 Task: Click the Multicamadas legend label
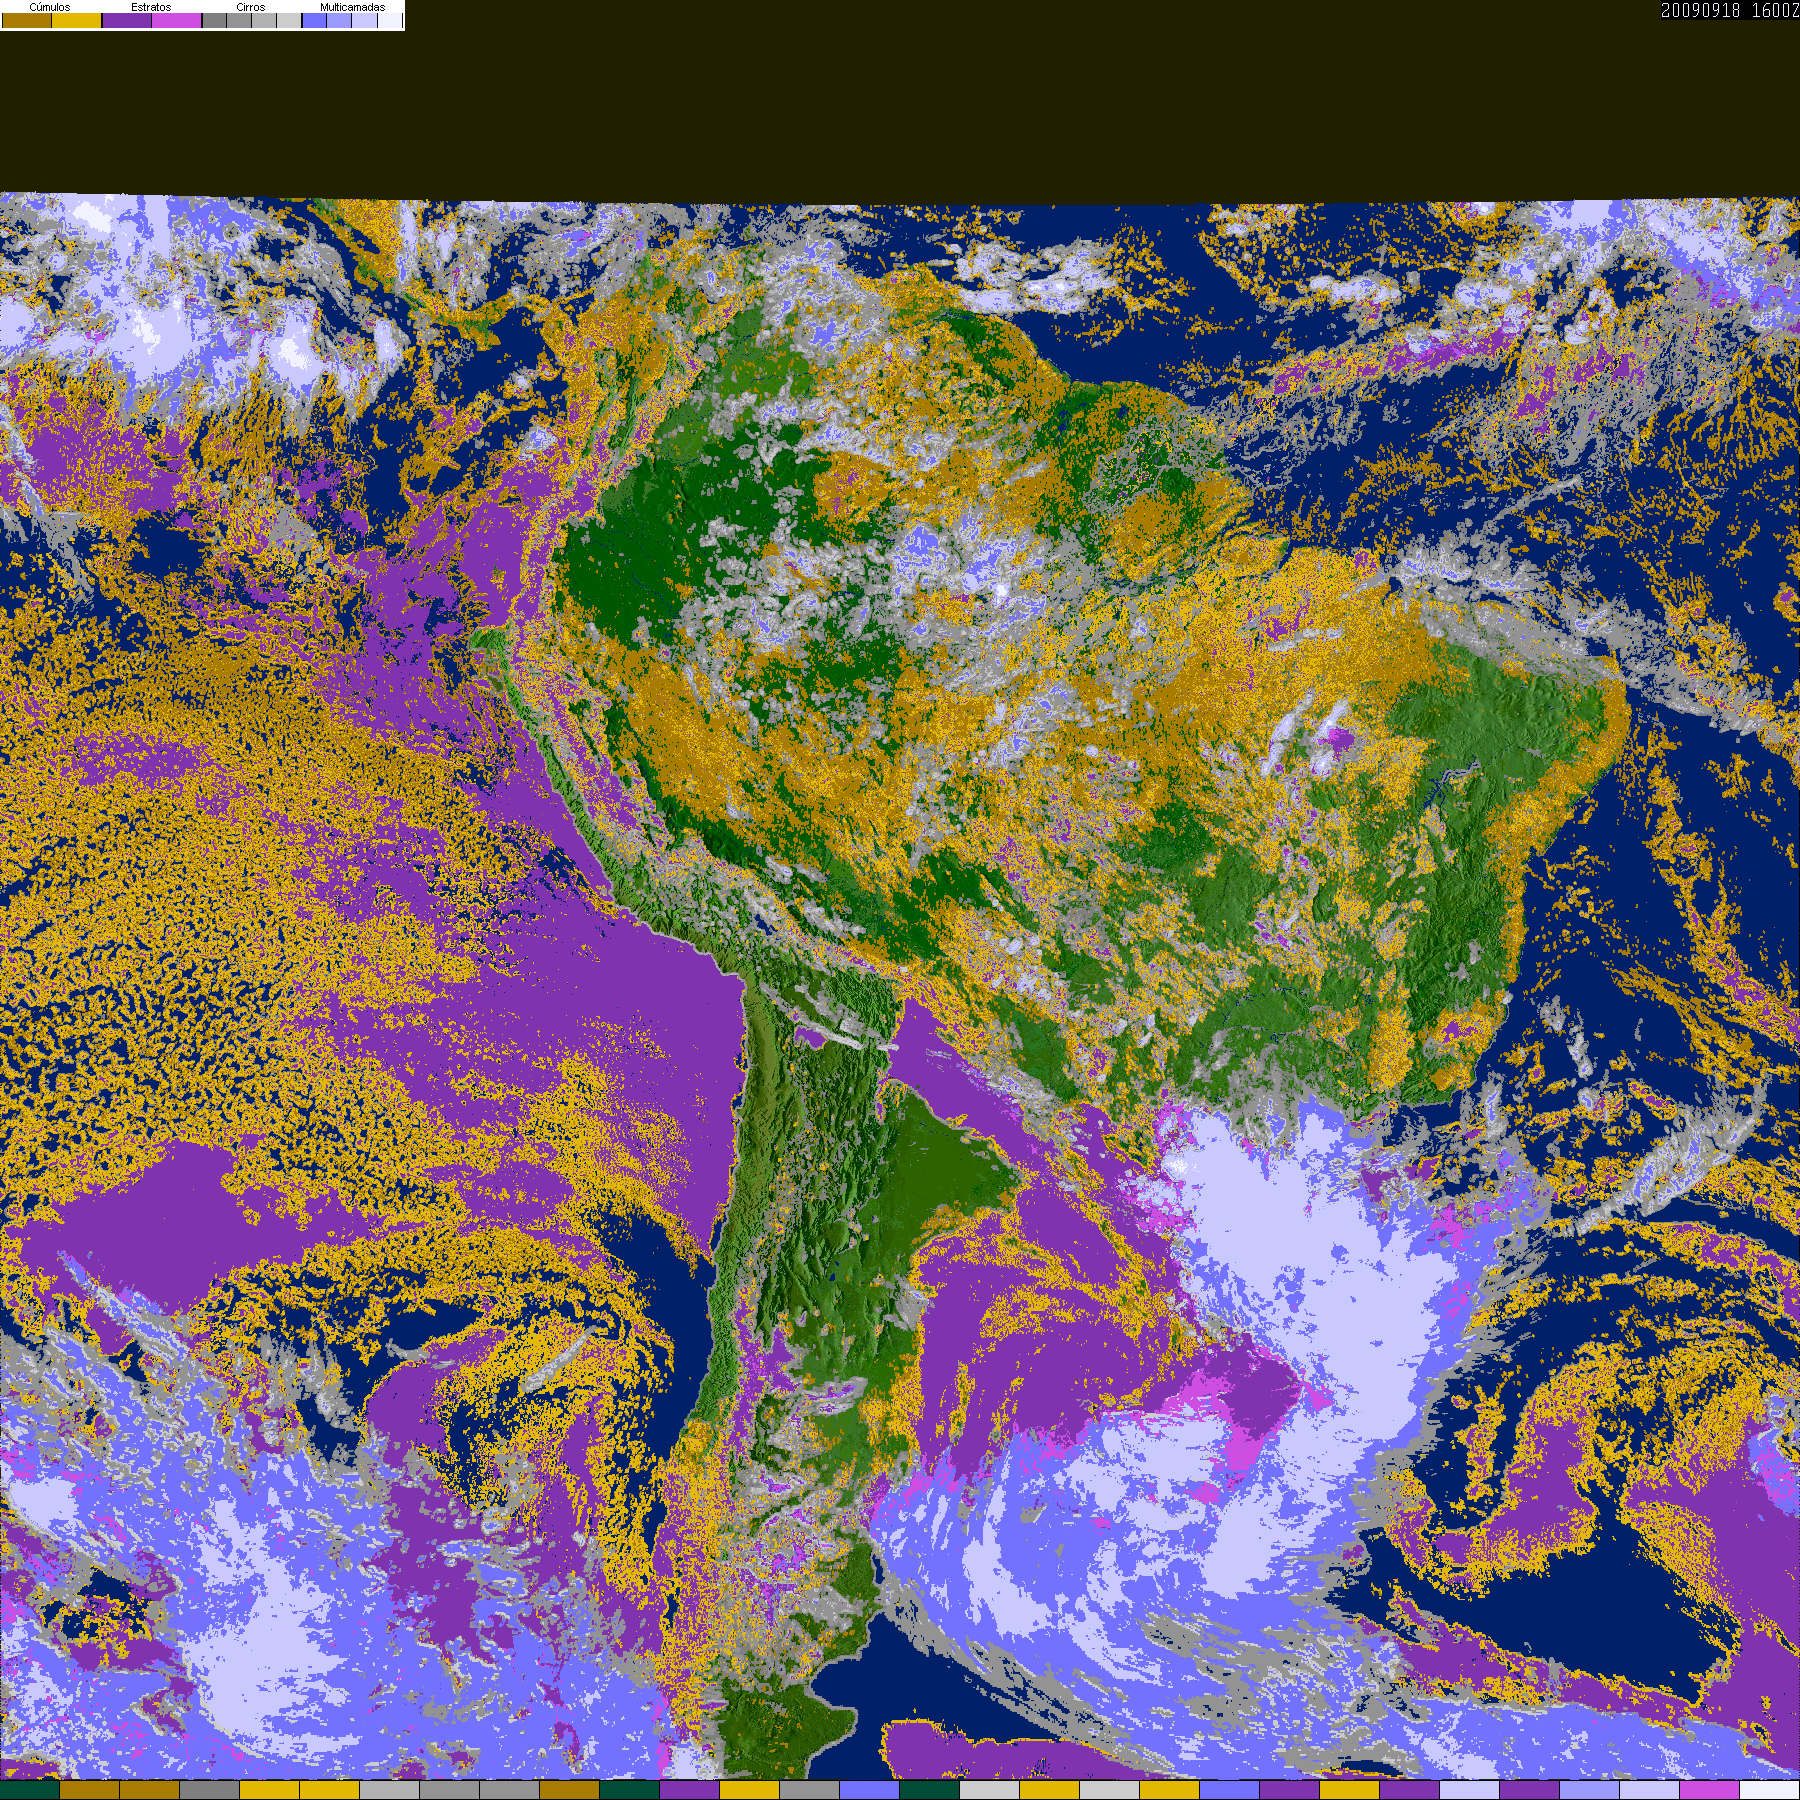pyautogui.click(x=352, y=7)
